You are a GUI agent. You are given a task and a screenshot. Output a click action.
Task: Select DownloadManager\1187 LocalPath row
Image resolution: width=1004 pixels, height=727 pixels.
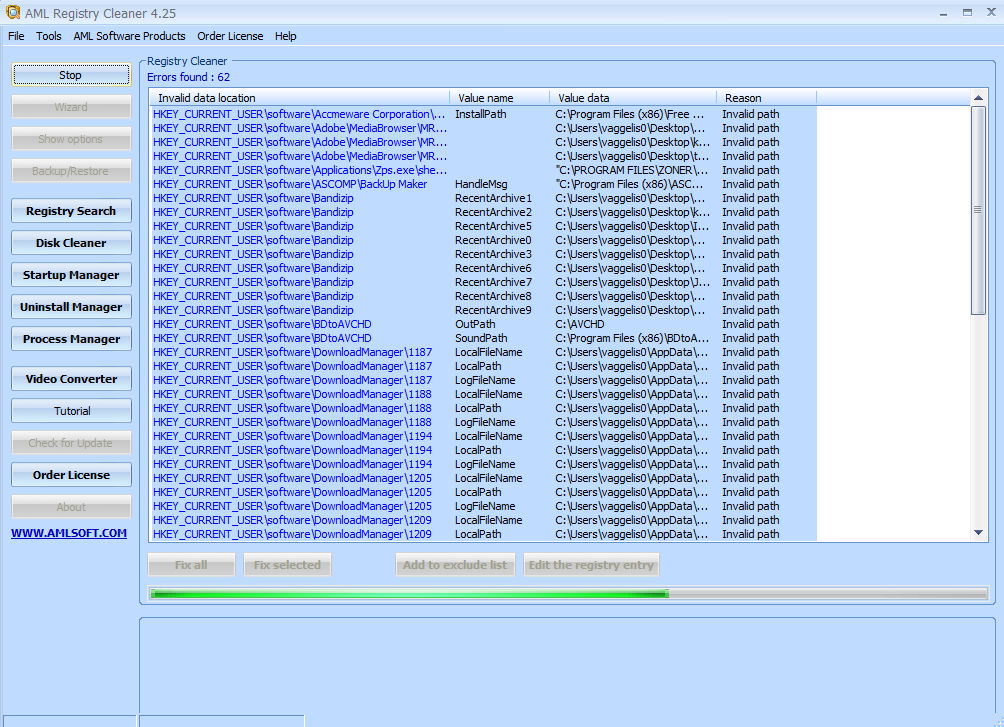point(483,366)
